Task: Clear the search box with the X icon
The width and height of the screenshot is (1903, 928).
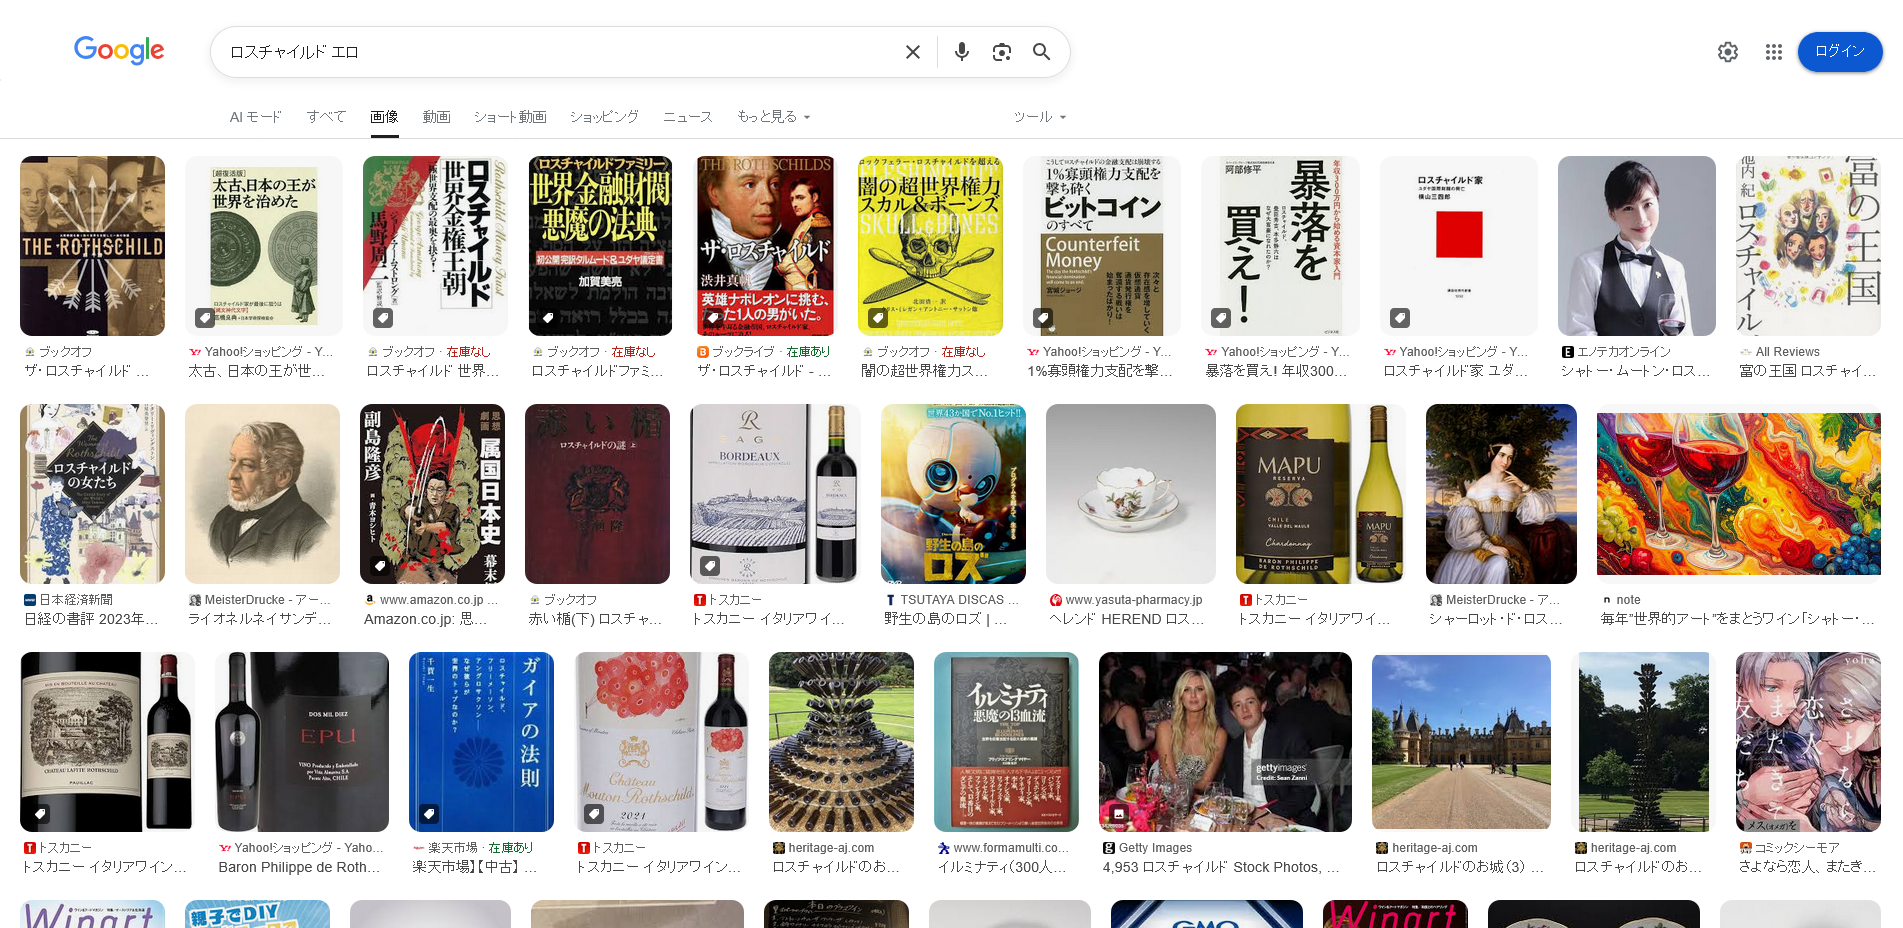Action: pyautogui.click(x=912, y=52)
